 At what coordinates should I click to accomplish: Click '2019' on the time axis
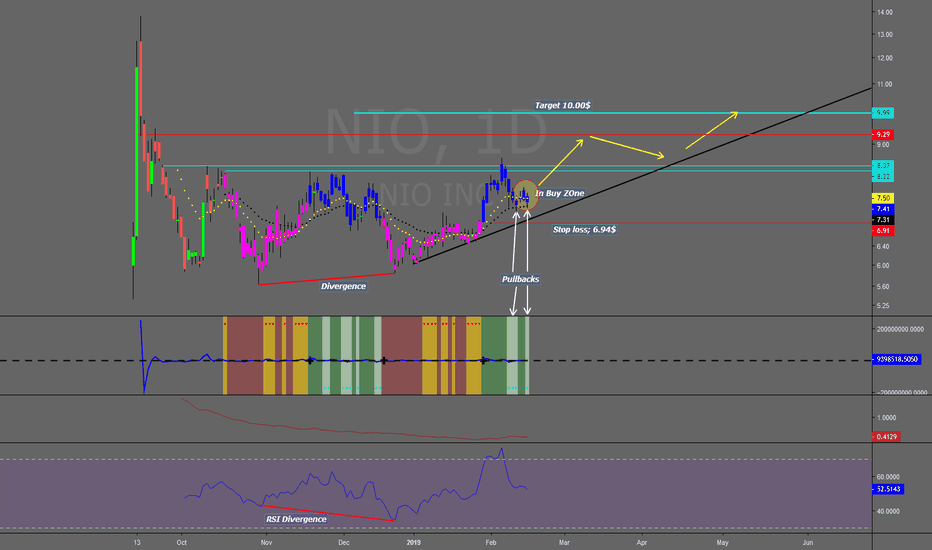[413, 543]
